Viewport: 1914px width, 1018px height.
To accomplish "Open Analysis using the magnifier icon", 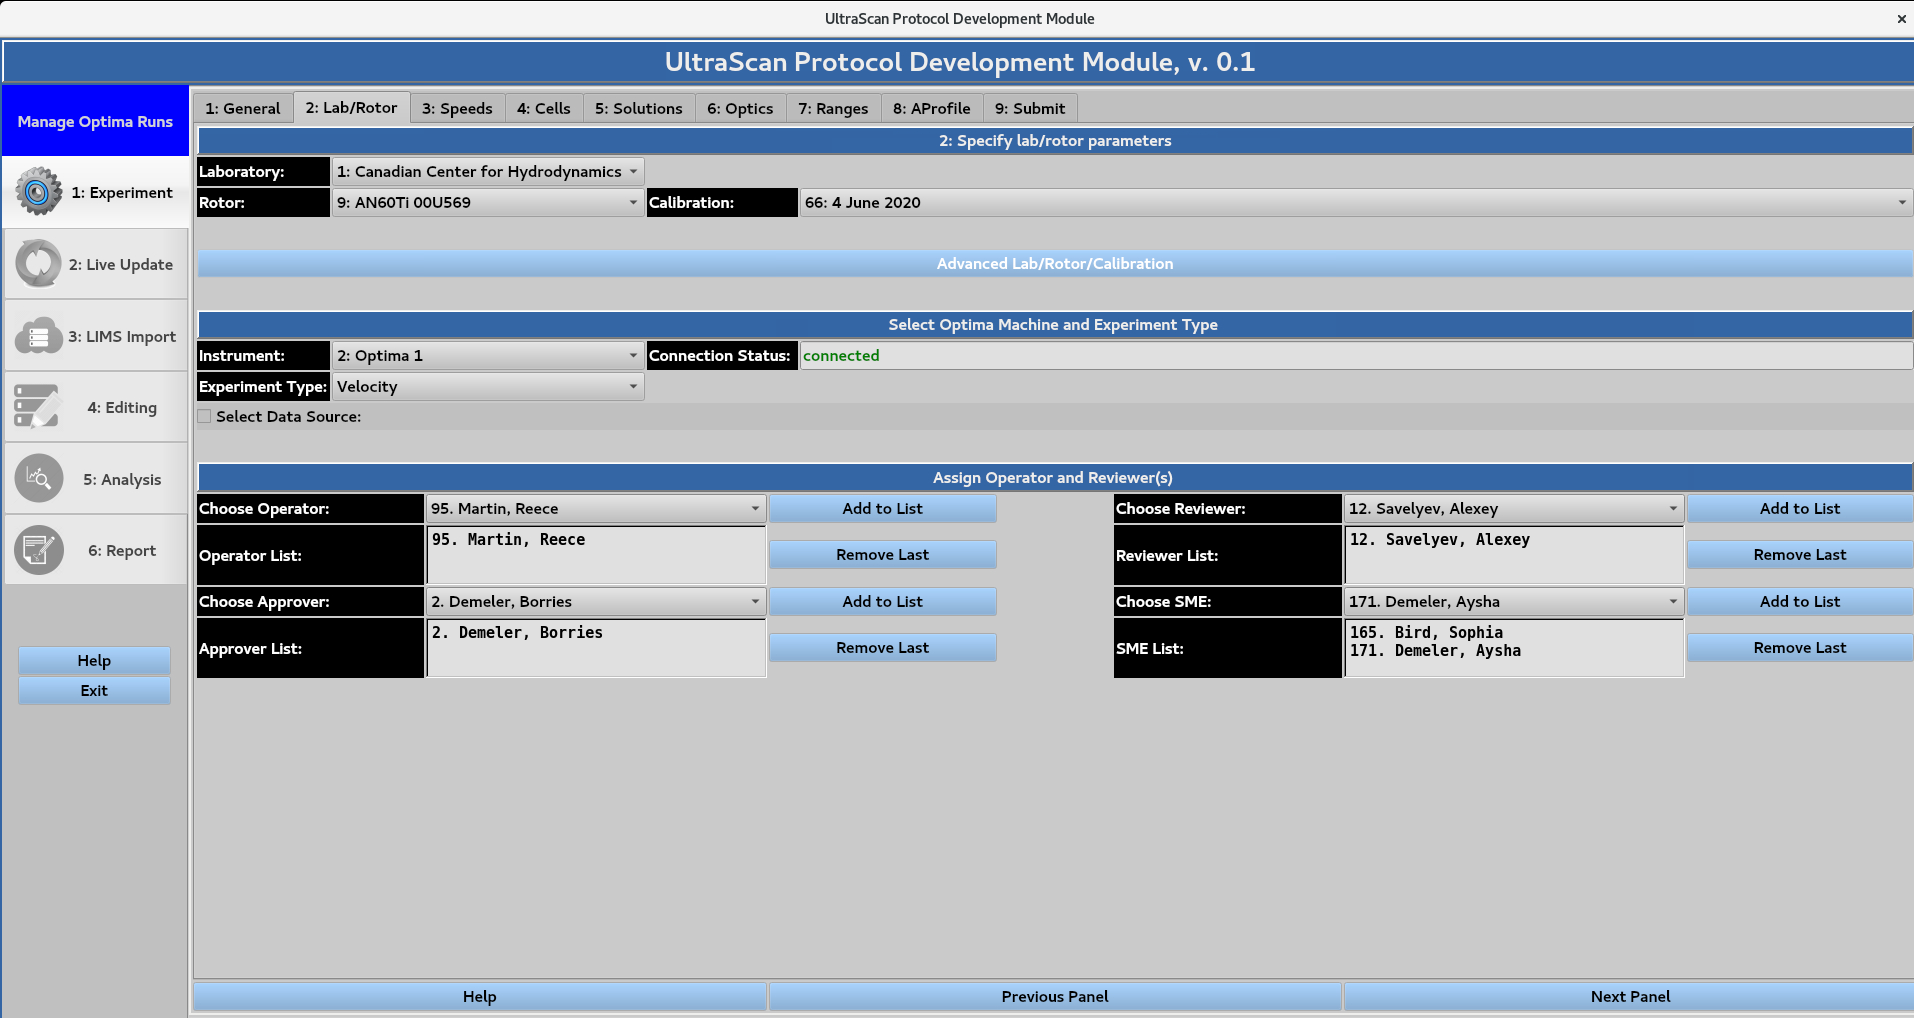I will click(38, 478).
